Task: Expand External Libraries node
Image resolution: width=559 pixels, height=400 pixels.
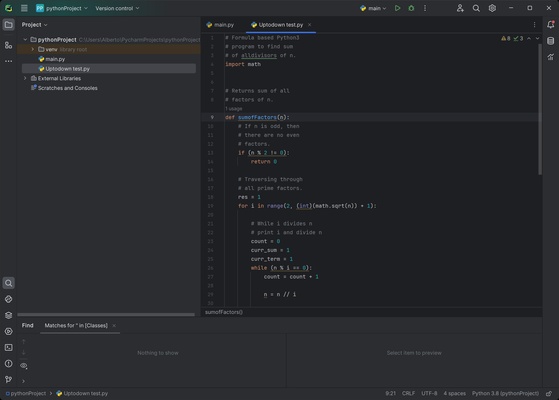Action: pyautogui.click(x=25, y=78)
